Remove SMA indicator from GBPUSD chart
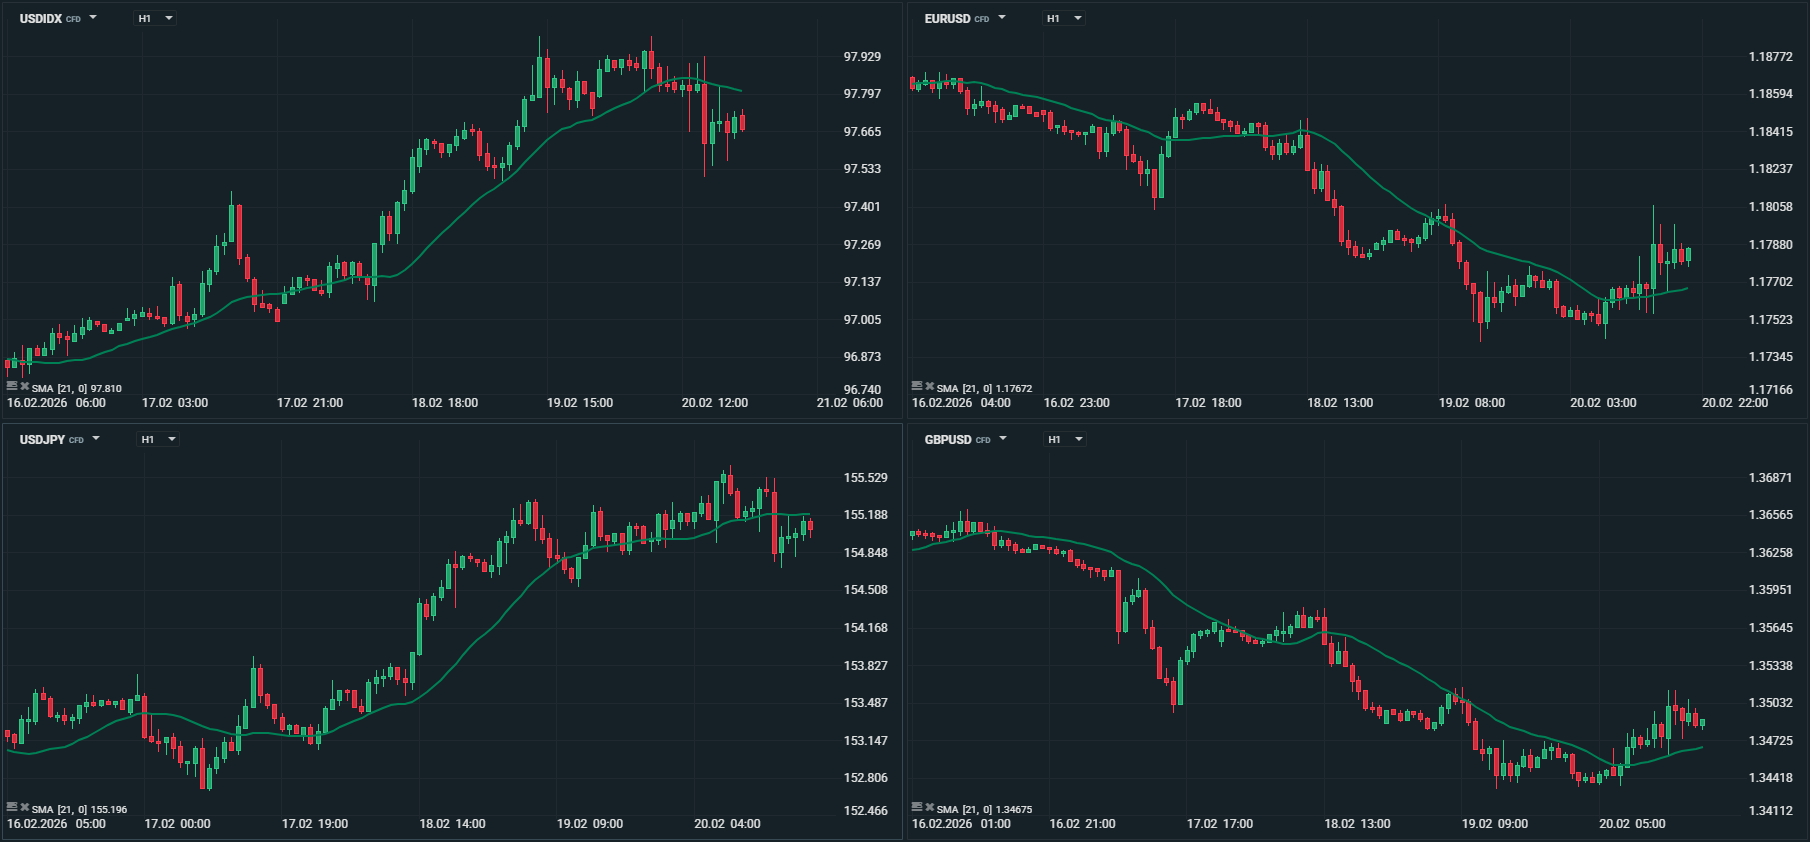The width and height of the screenshot is (1810, 842). point(930,807)
